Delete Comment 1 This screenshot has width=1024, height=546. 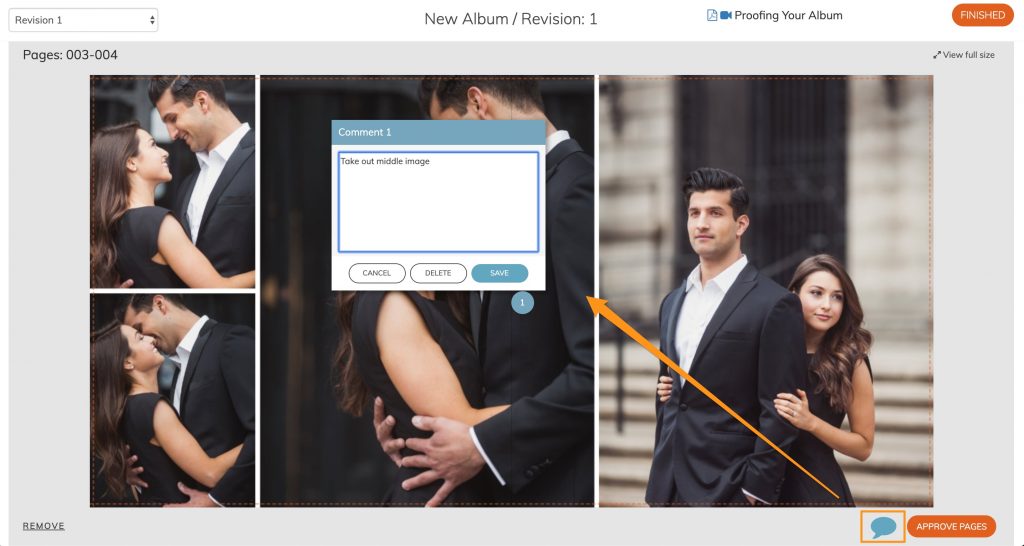click(438, 273)
